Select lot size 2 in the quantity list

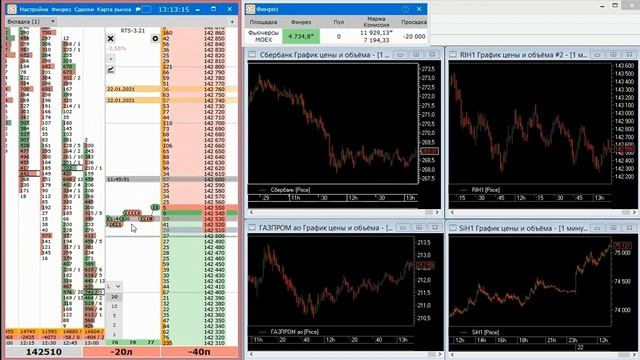(x=114, y=325)
